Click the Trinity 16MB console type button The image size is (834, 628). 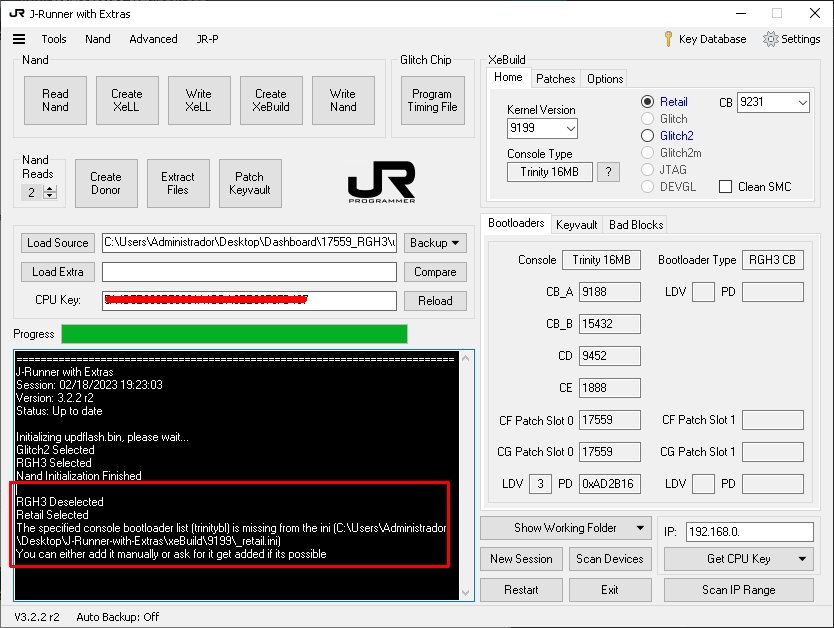pos(549,172)
